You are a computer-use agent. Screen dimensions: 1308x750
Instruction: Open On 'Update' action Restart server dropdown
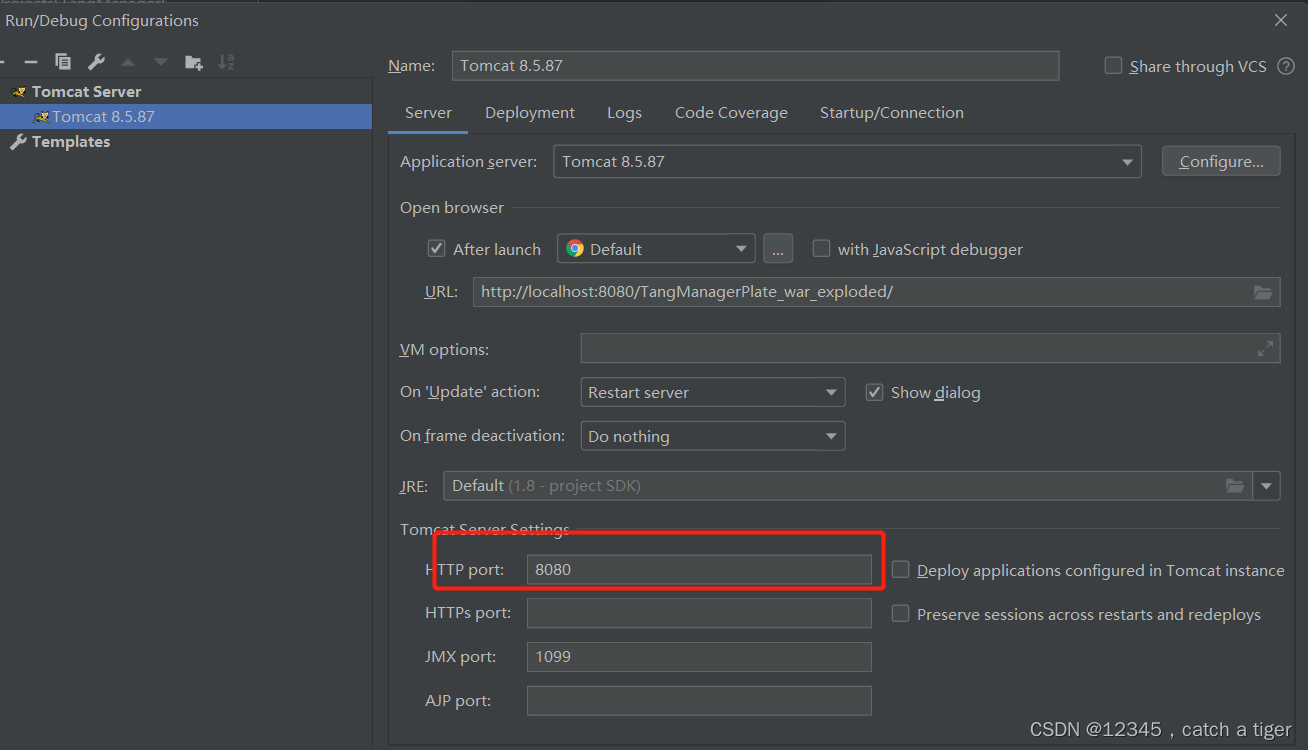pyautogui.click(x=712, y=392)
